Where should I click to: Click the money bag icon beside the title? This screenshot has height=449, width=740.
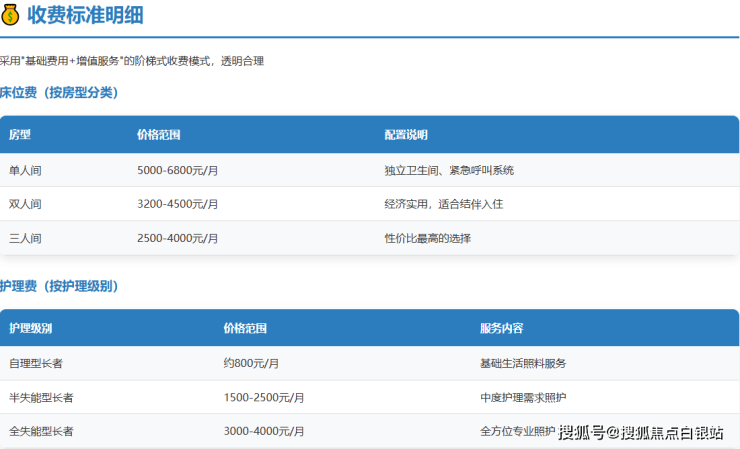[x=10, y=16]
